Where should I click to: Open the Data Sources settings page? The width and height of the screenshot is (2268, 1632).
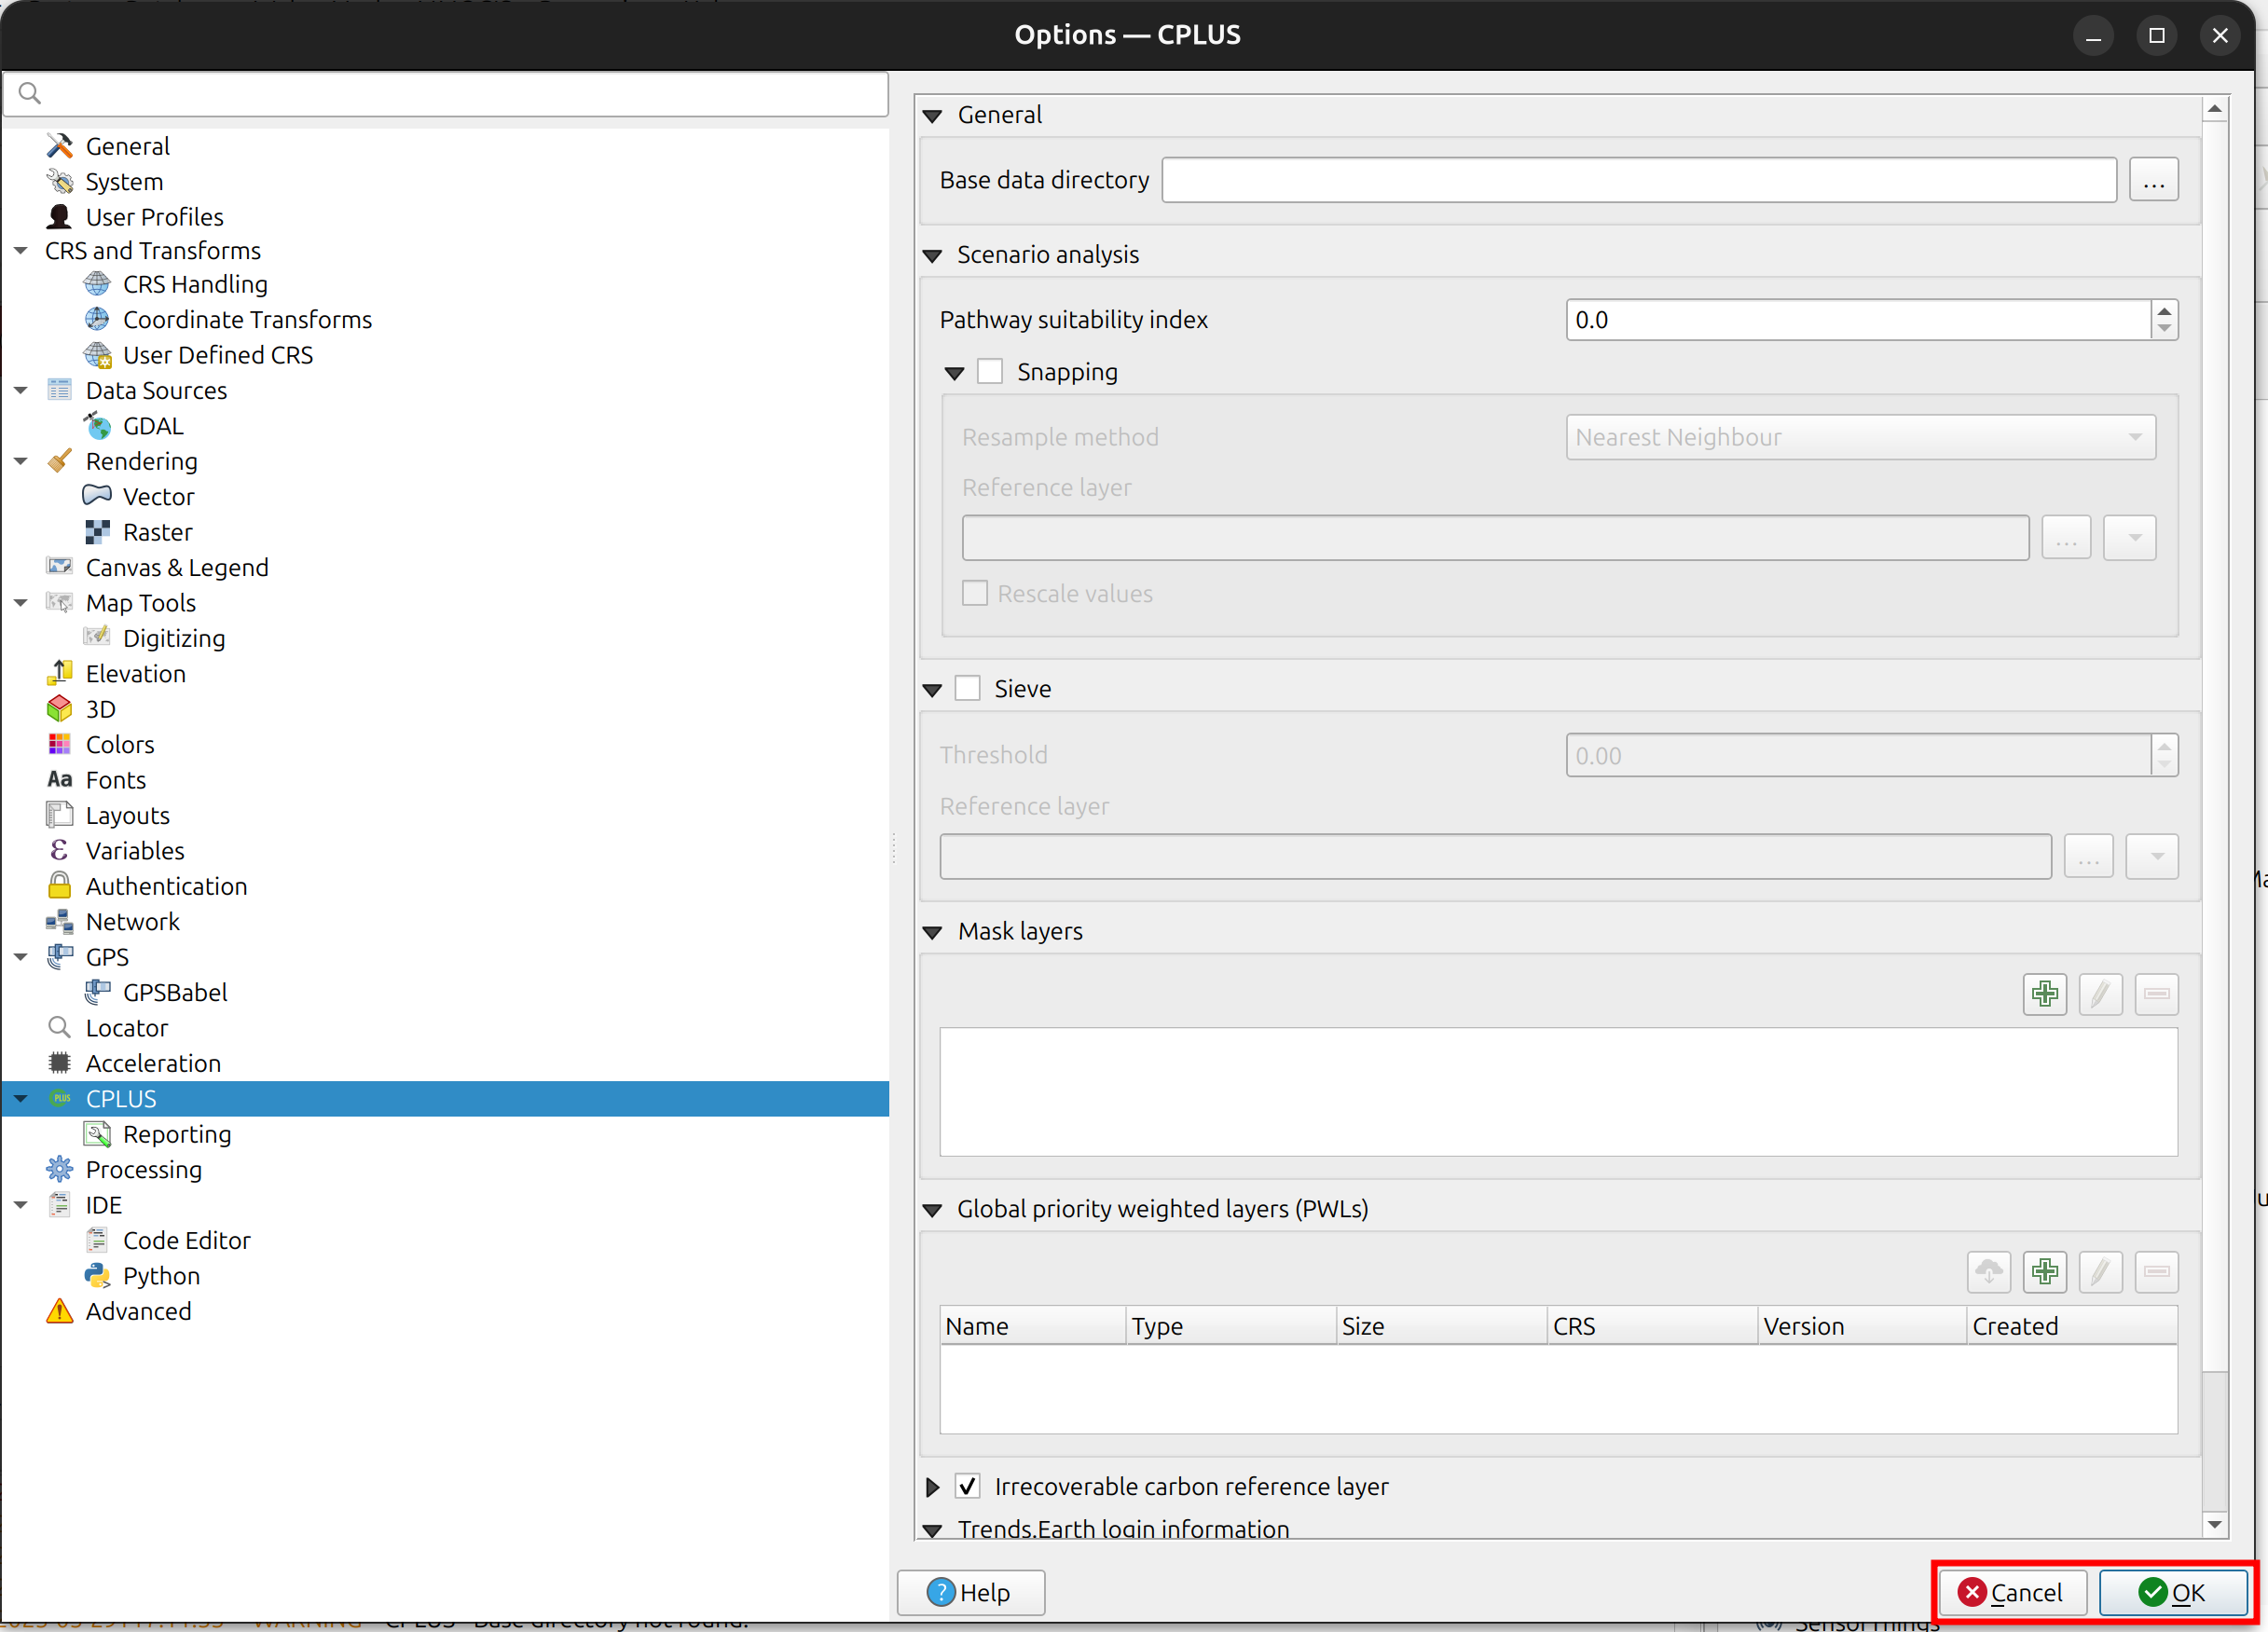click(x=156, y=390)
